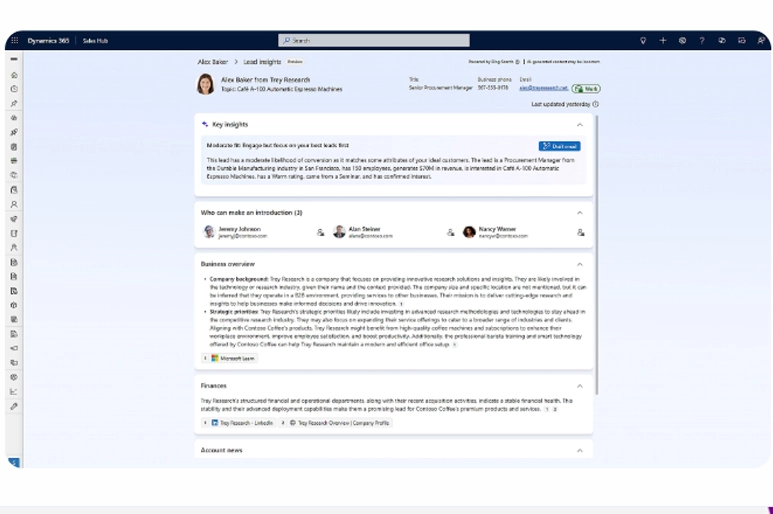The image size is (773, 514).
Task: Go back to Alex Baker breadcrumb
Action: point(212,62)
